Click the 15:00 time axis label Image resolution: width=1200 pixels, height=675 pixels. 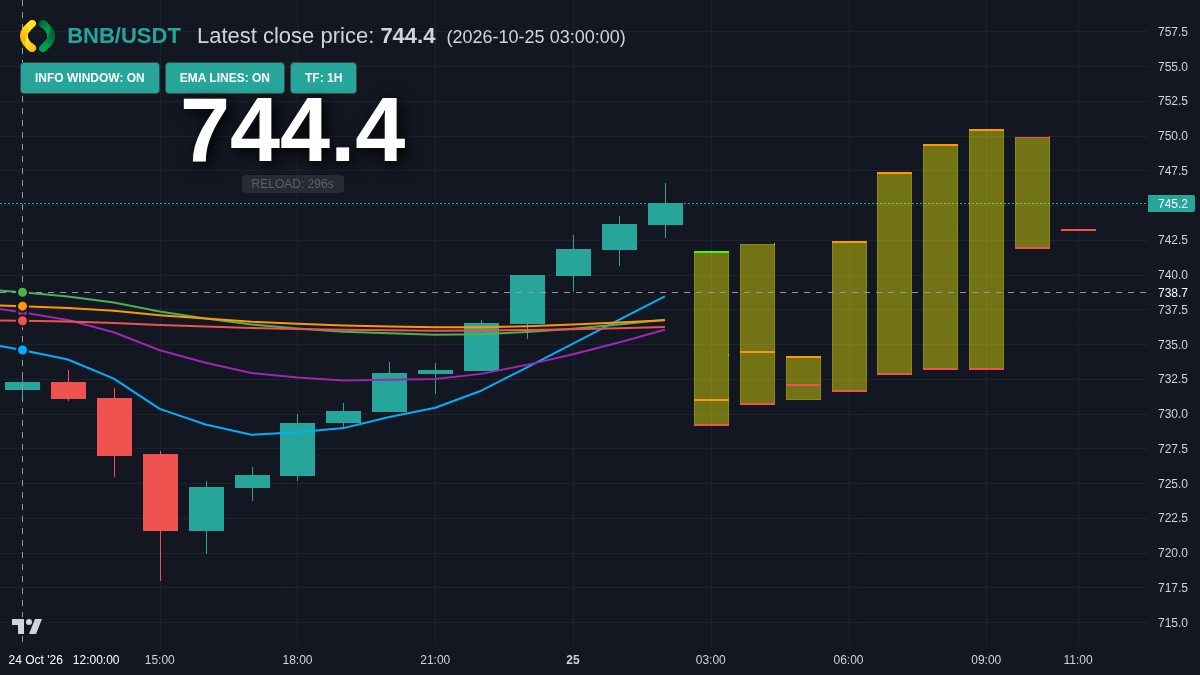pos(160,660)
